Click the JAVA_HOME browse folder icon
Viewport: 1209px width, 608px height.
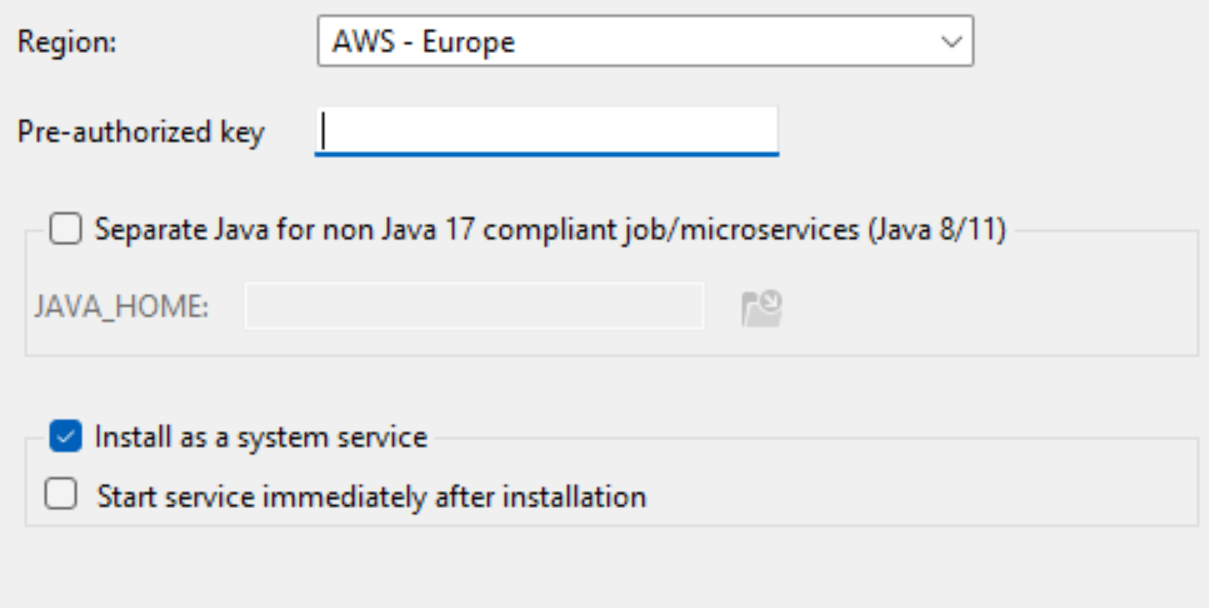pyautogui.click(x=761, y=308)
